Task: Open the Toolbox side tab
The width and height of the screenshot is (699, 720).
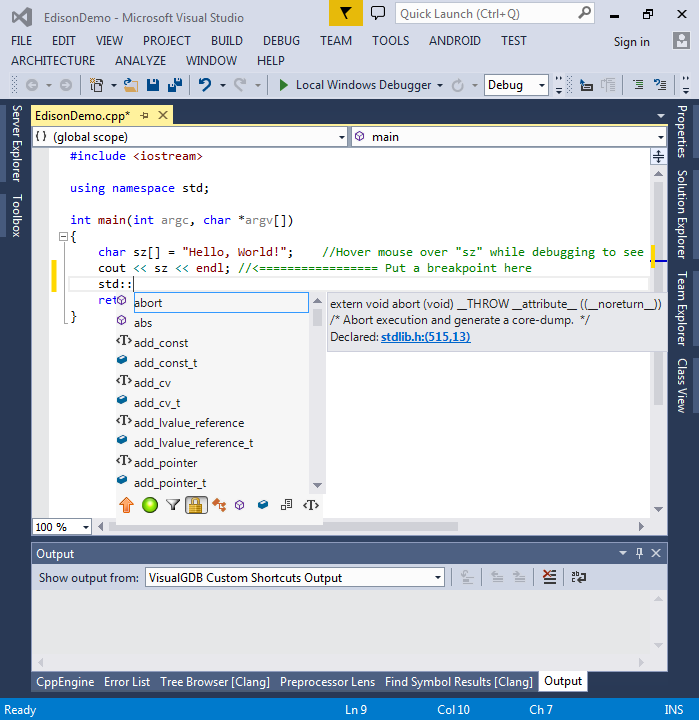Action: click(x=16, y=215)
